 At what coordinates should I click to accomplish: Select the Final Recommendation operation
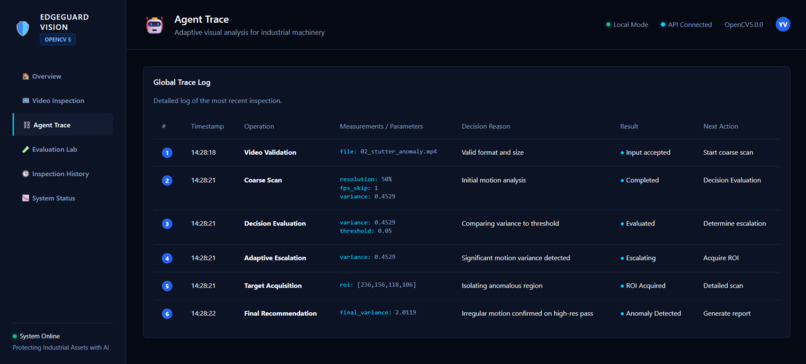pos(280,314)
